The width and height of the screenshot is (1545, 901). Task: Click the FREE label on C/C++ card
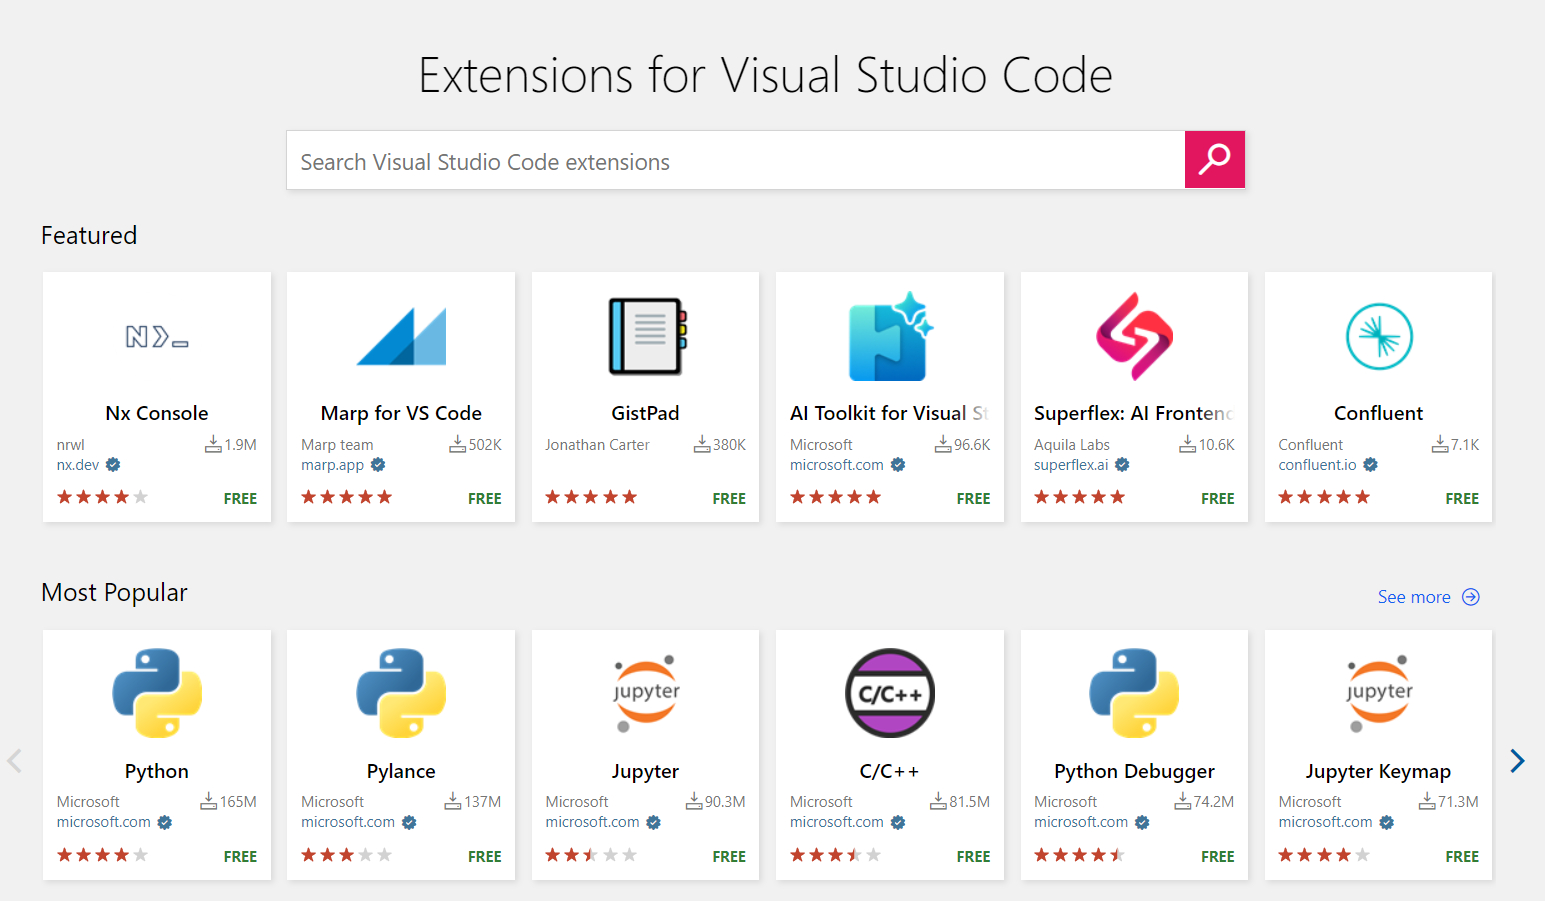973,856
